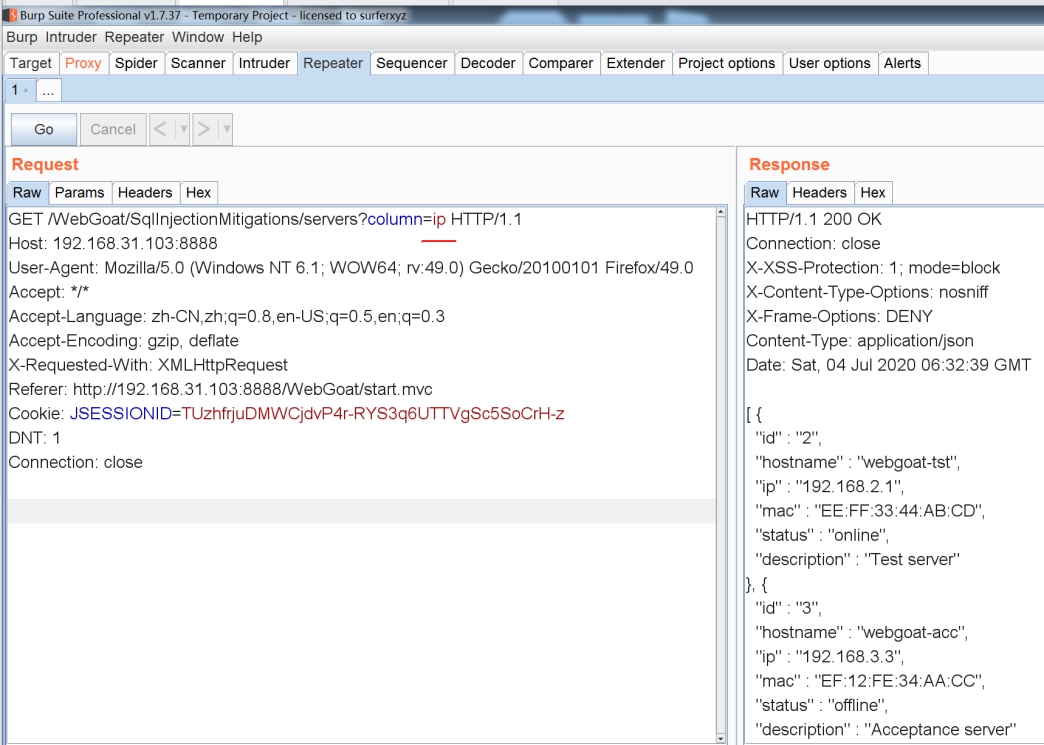The width and height of the screenshot is (1044, 745).
Task: Open the Repeater menu in menu bar
Action: coord(134,37)
